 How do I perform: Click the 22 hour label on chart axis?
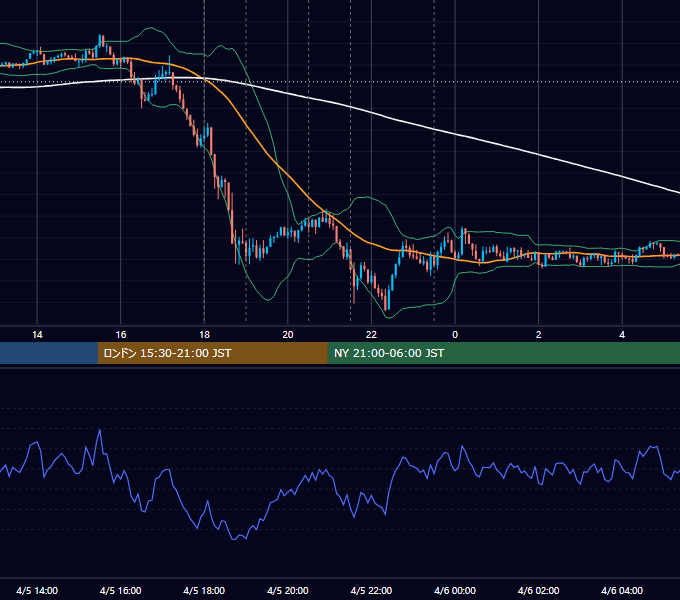(x=371, y=335)
